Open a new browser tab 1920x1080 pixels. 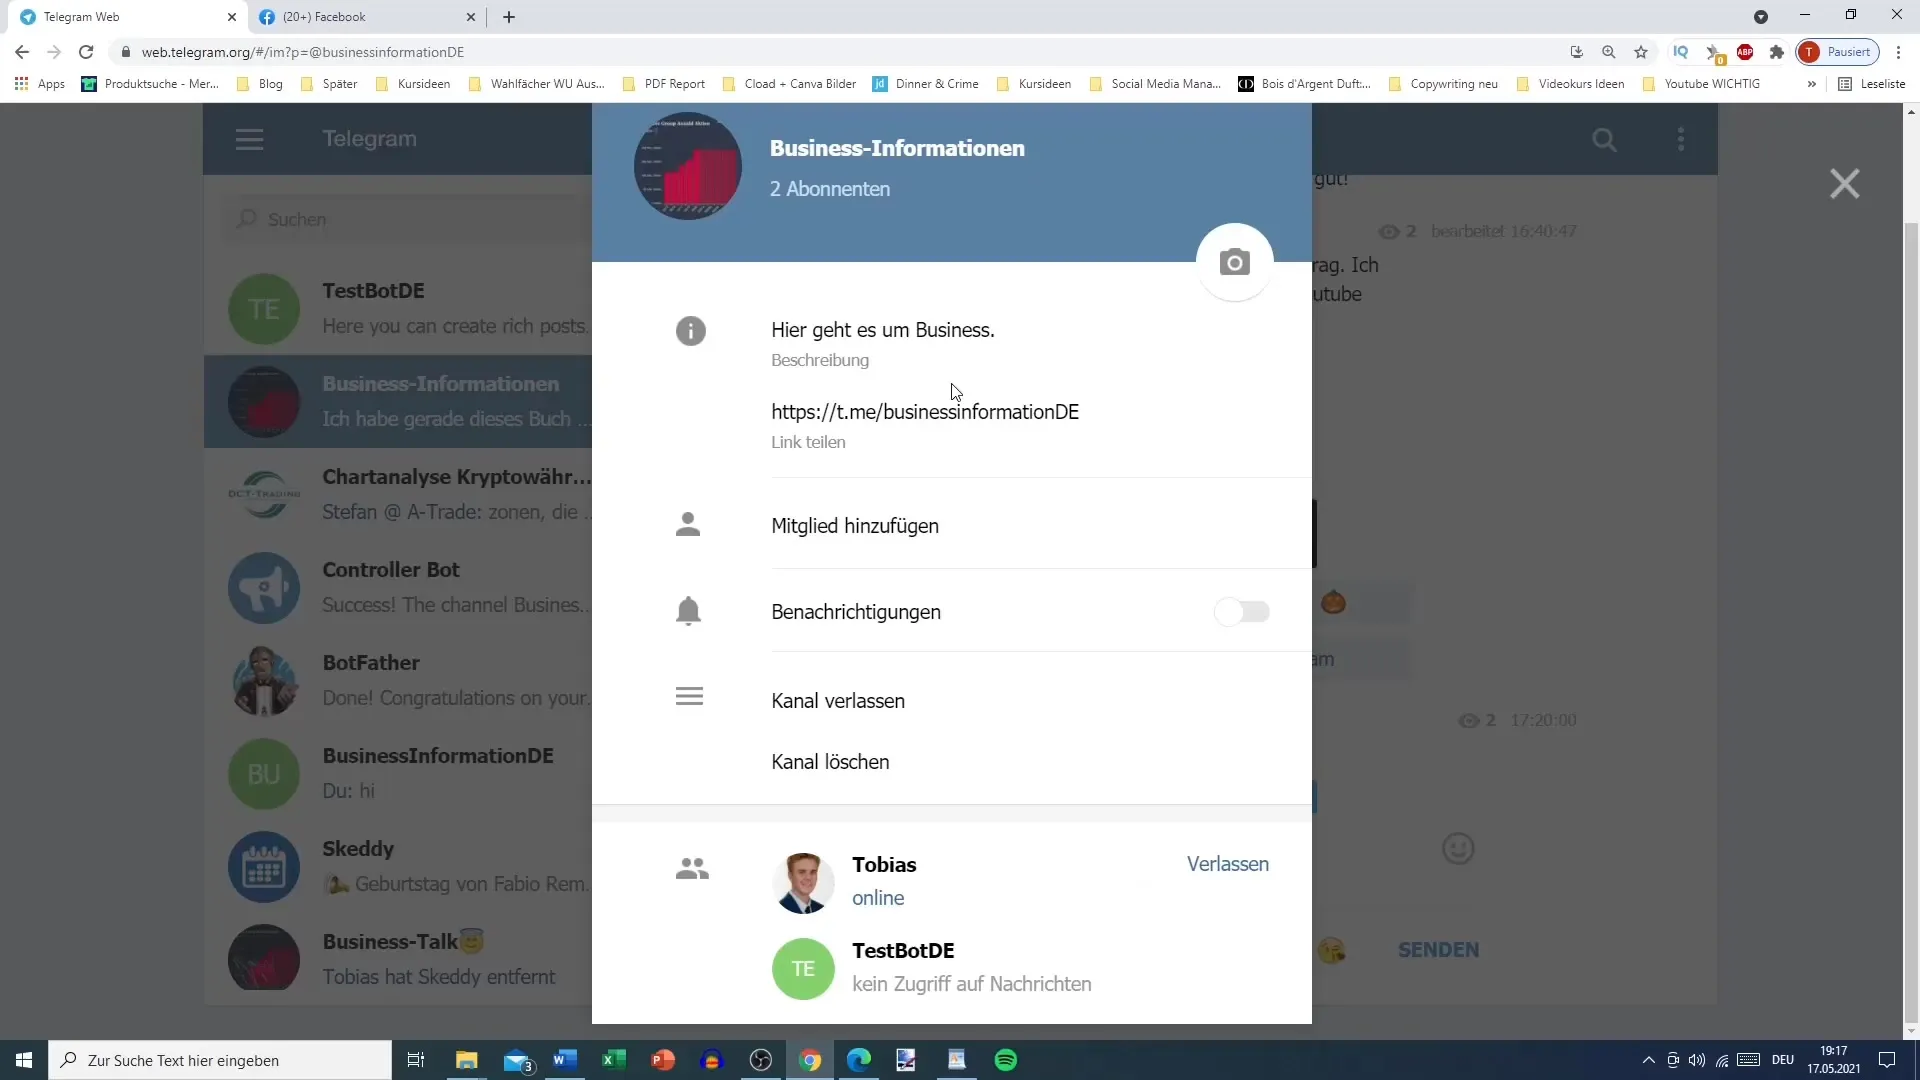(509, 17)
